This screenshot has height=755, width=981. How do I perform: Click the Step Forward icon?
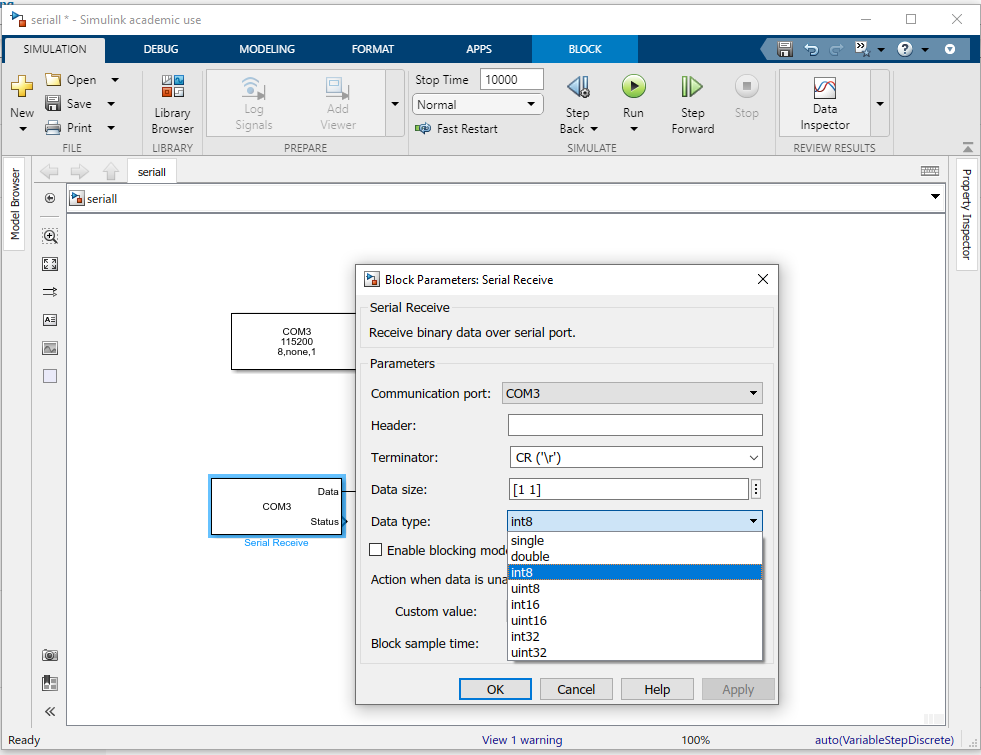point(692,87)
